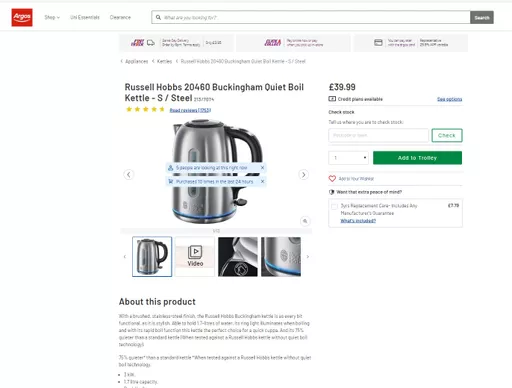The height and width of the screenshot is (388, 512).
Task: Open the Read reviews link
Action: tap(190, 110)
